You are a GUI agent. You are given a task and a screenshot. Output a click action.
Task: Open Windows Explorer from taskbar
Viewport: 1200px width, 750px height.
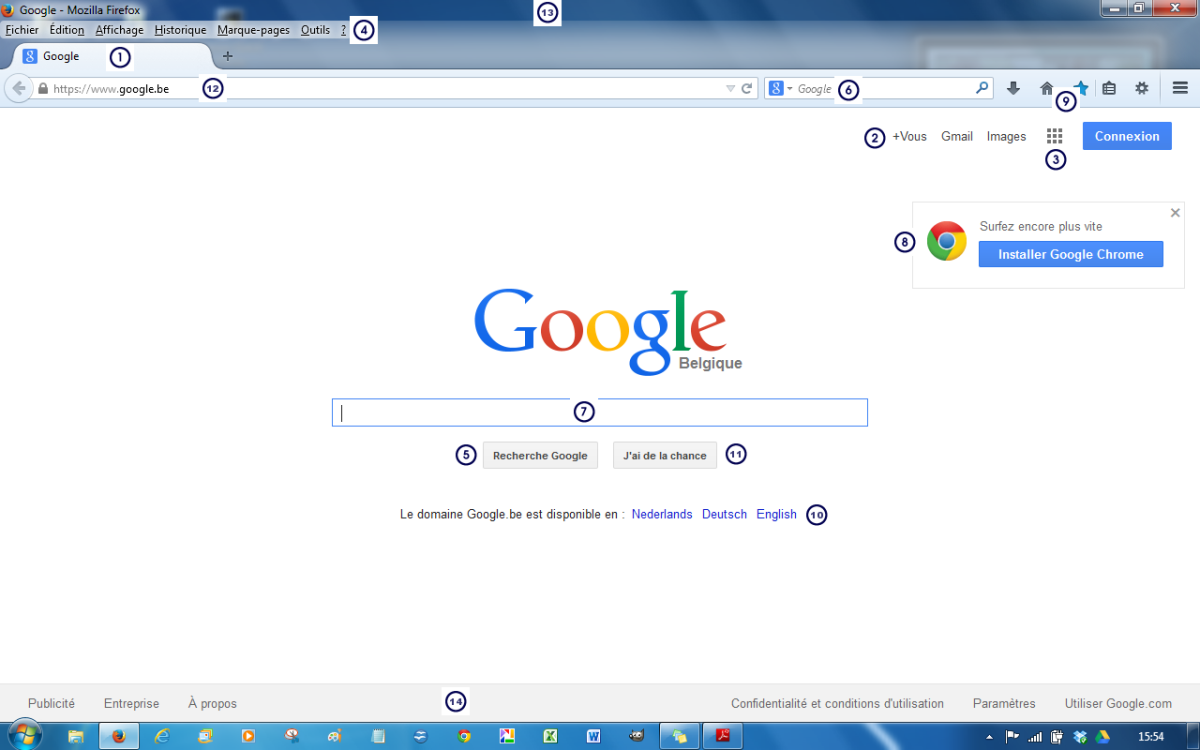click(x=75, y=736)
